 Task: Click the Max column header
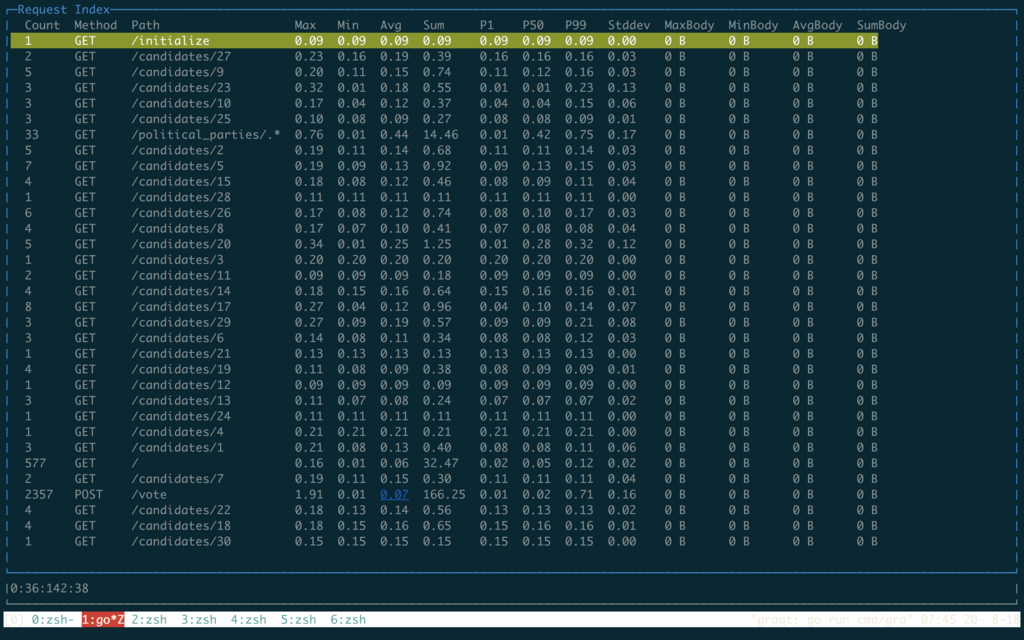pyautogui.click(x=305, y=25)
